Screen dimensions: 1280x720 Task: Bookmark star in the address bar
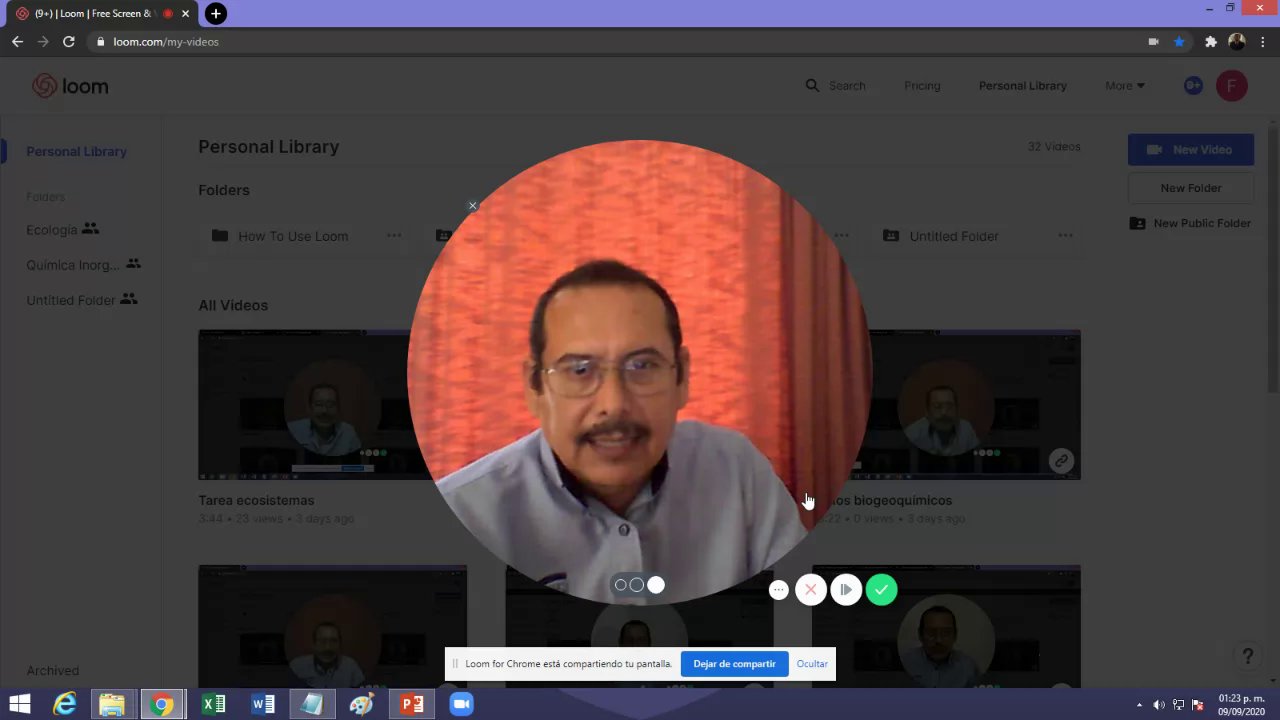click(x=1179, y=42)
